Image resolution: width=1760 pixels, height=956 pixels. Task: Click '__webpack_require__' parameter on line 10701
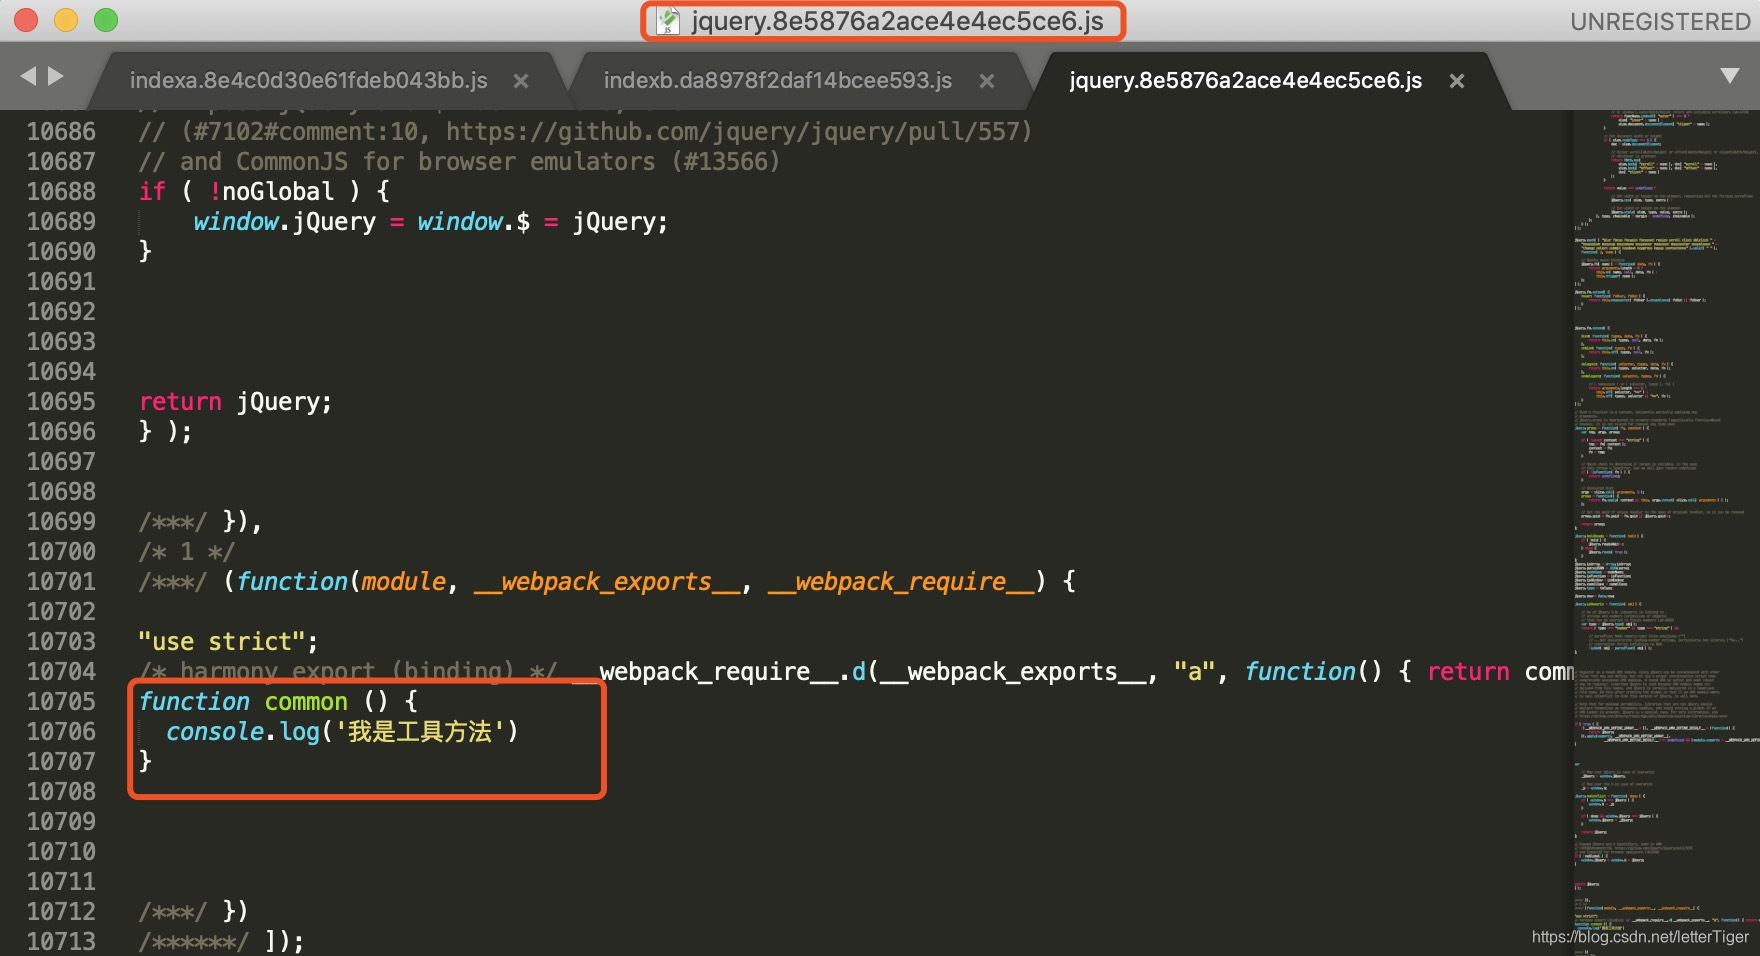pyautogui.click(x=901, y=581)
